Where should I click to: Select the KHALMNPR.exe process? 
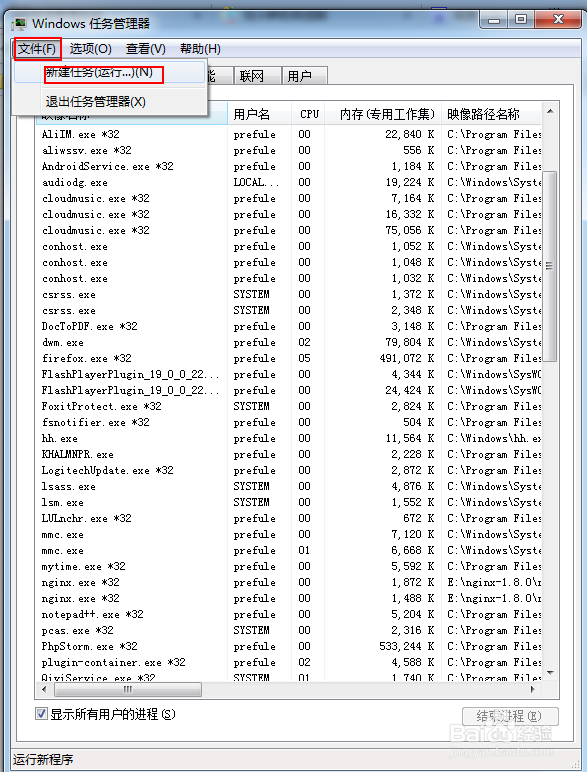(289, 454)
